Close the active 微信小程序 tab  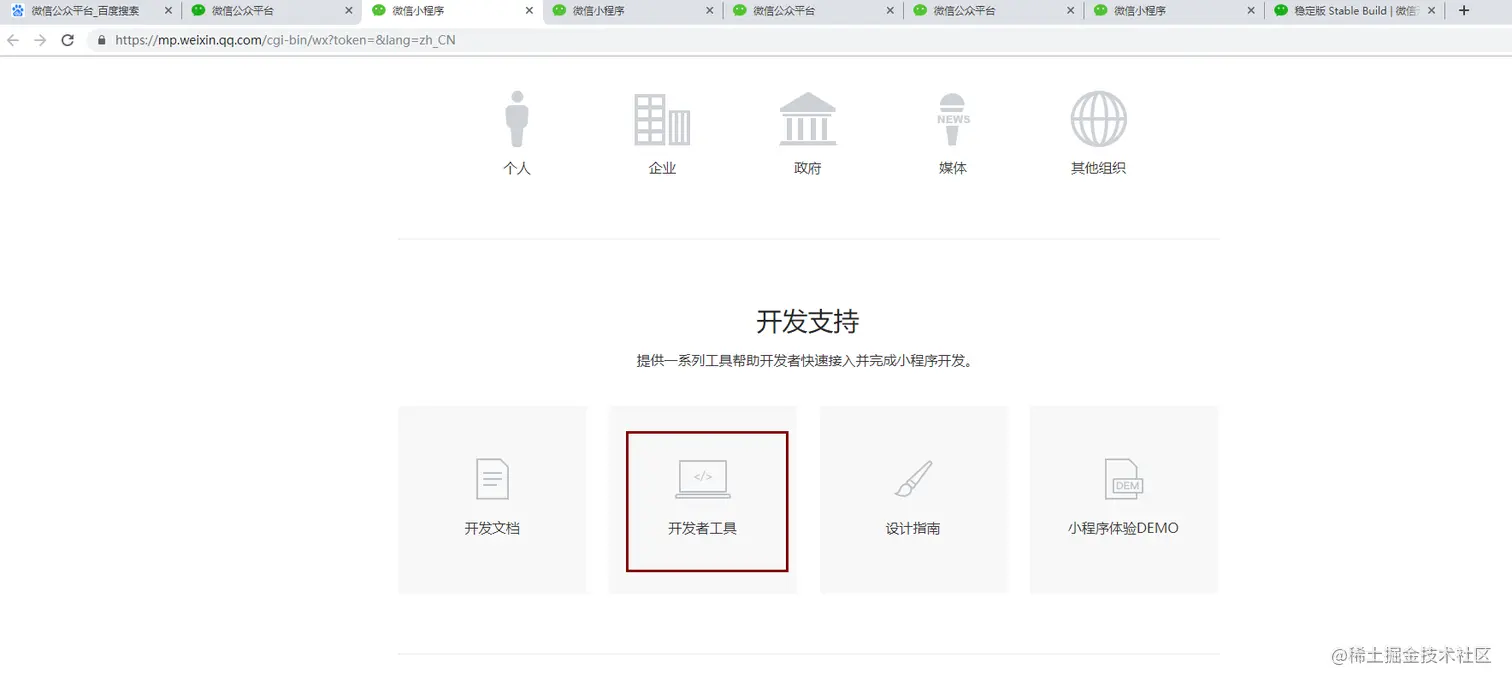[x=529, y=11]
